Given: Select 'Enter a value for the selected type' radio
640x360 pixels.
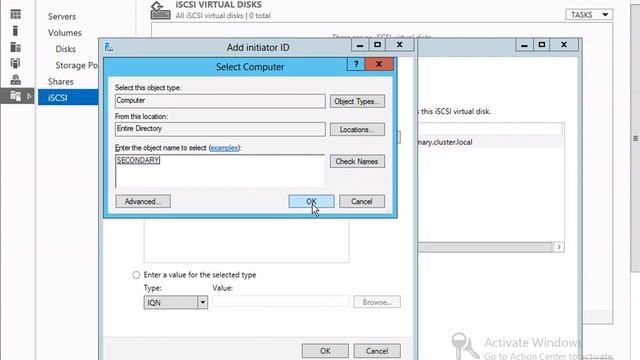Looking at the screenshot, I should tap(136, 275).
